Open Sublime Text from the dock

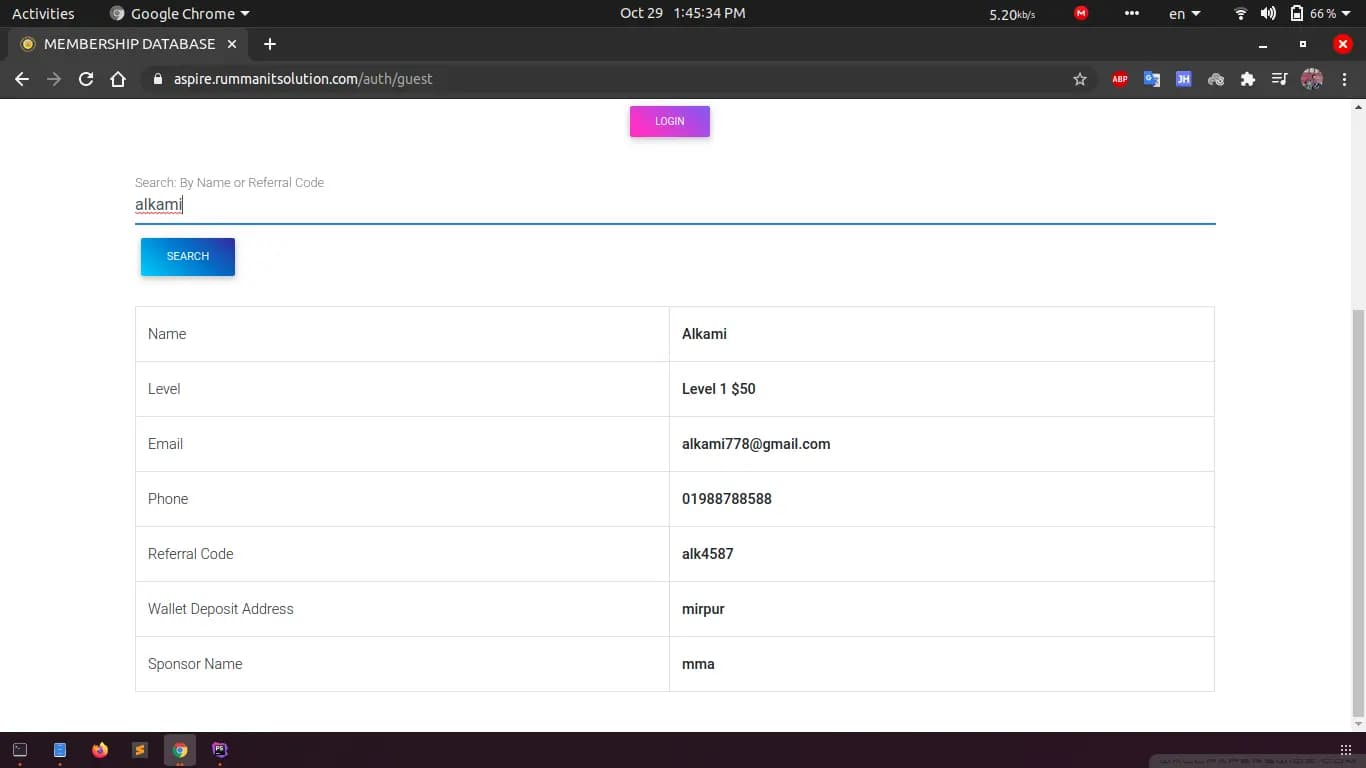[x=140, y=750]
